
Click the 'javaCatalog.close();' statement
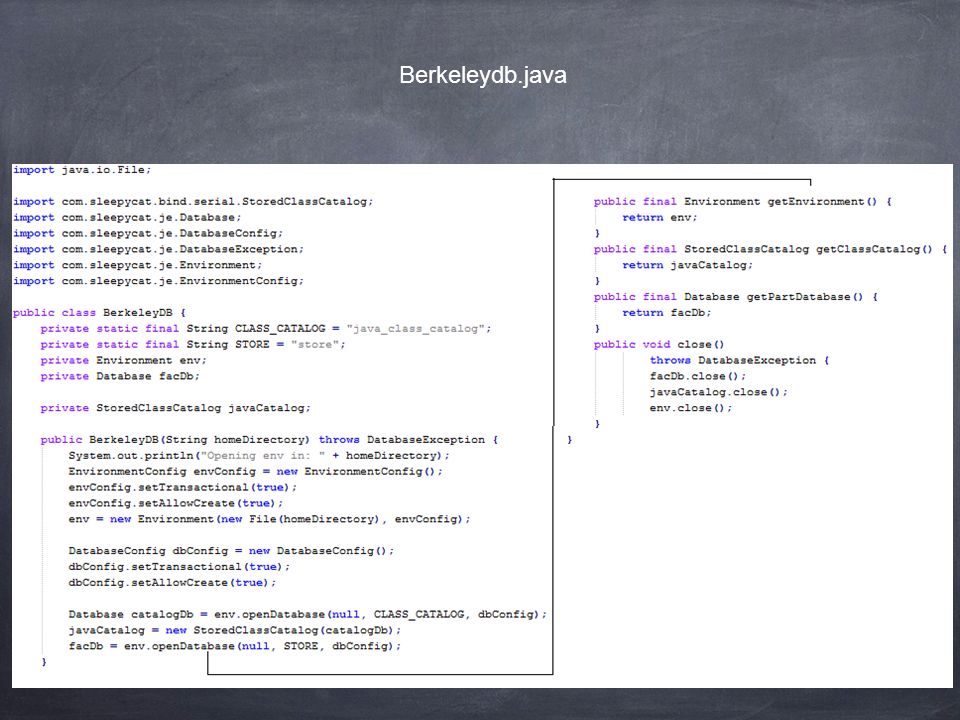tap(719, 392)
